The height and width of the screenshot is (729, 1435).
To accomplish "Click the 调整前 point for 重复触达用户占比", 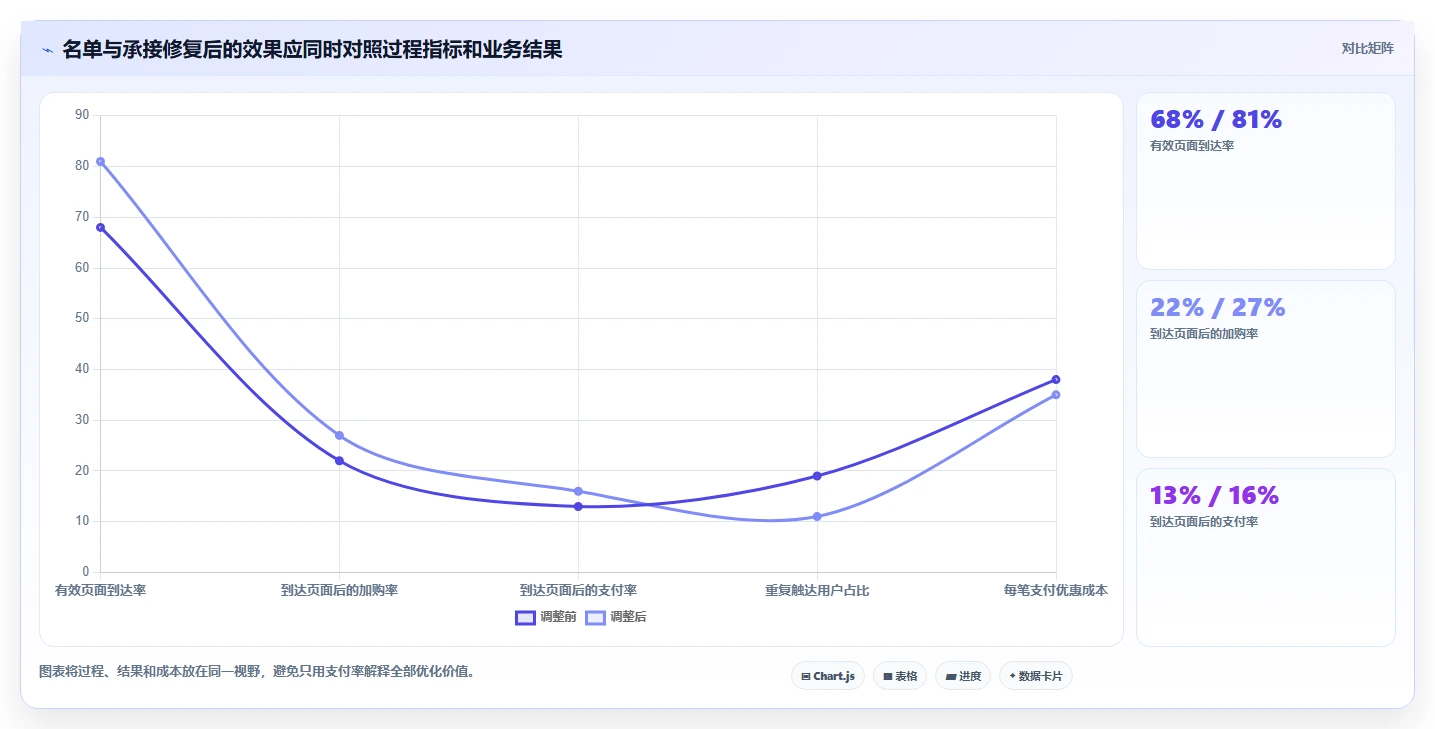I will pos(817,476).
